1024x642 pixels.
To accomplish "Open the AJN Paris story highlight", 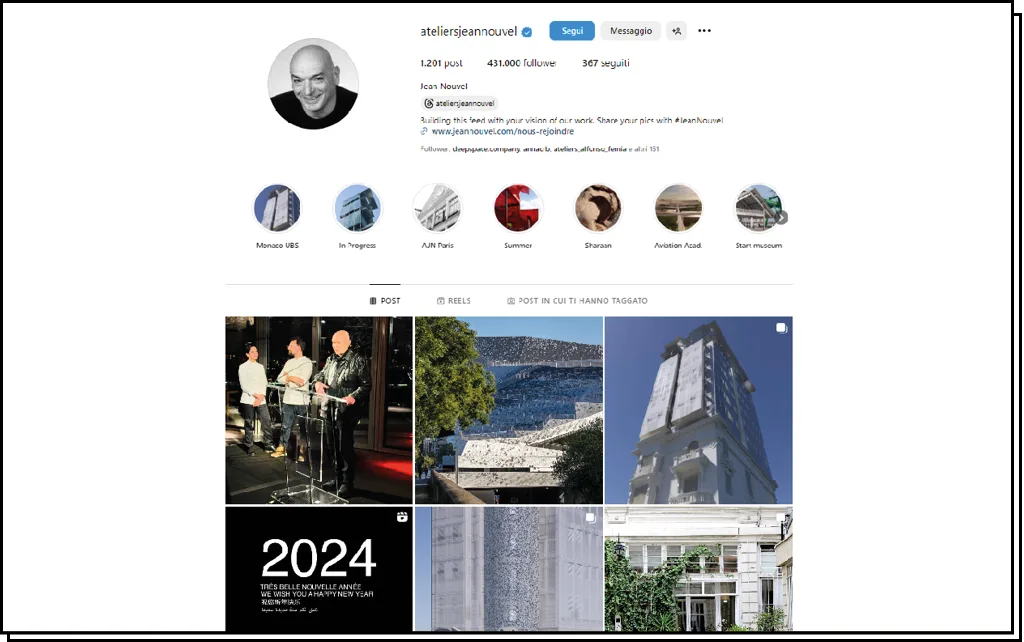I will tap(438, 208).
